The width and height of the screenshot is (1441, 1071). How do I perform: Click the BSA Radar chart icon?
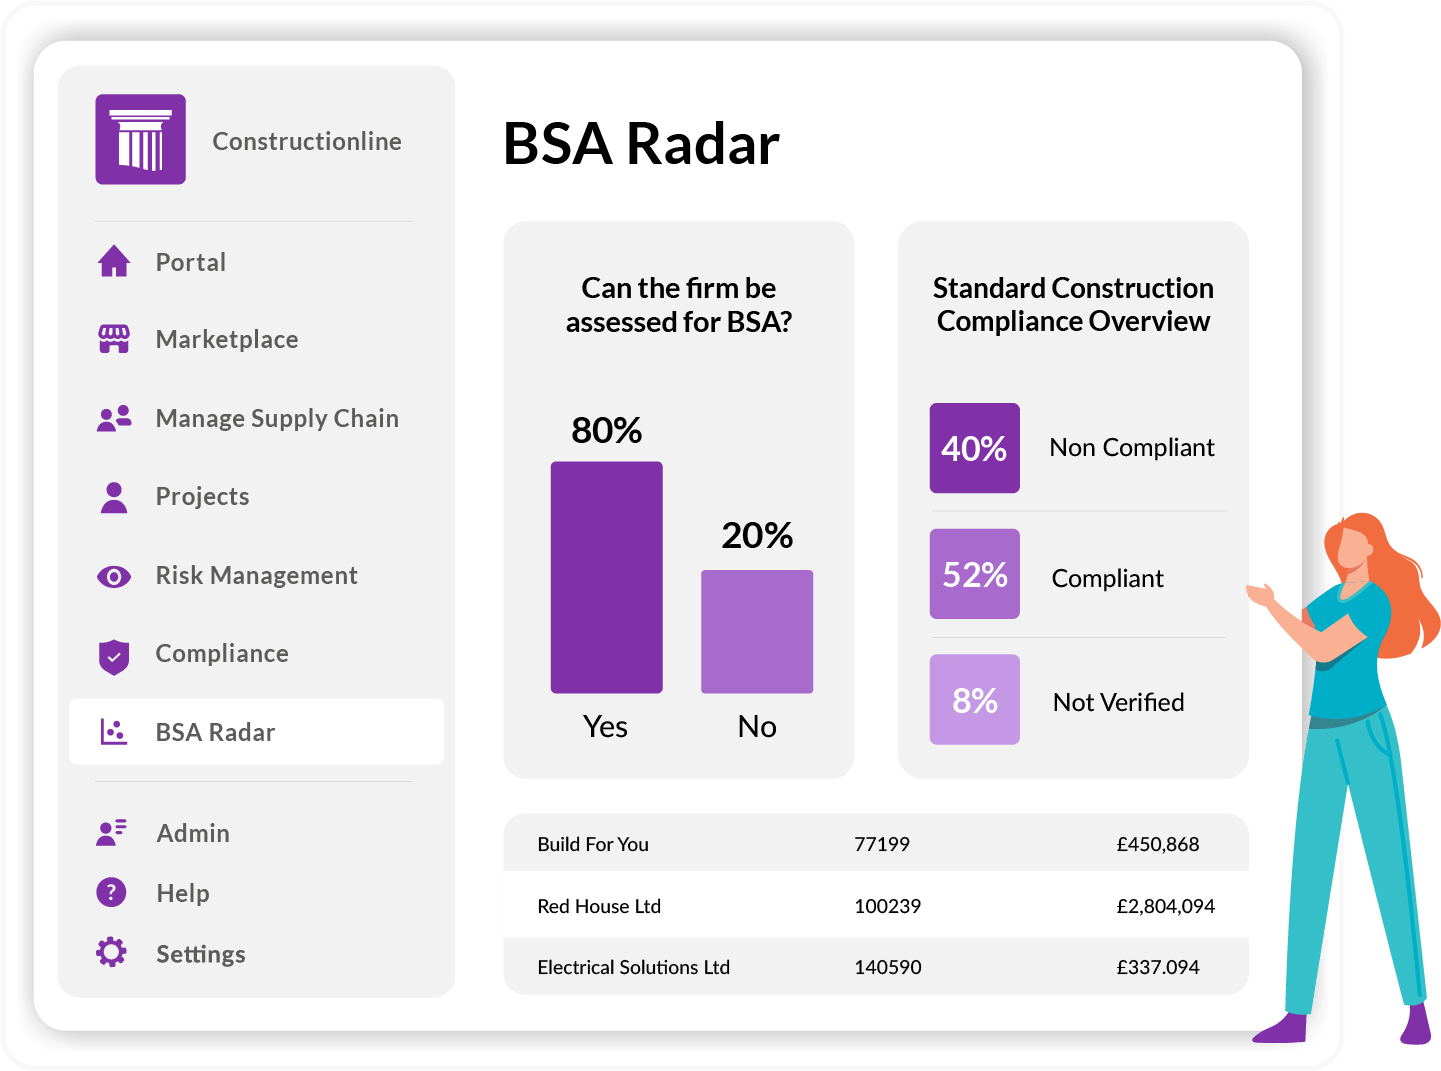click(x=114, y=732)
